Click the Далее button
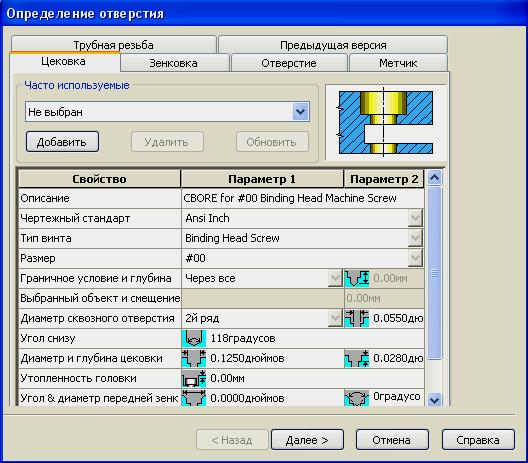528x463 pixels. pyautogui.click(x=307, y=440)
